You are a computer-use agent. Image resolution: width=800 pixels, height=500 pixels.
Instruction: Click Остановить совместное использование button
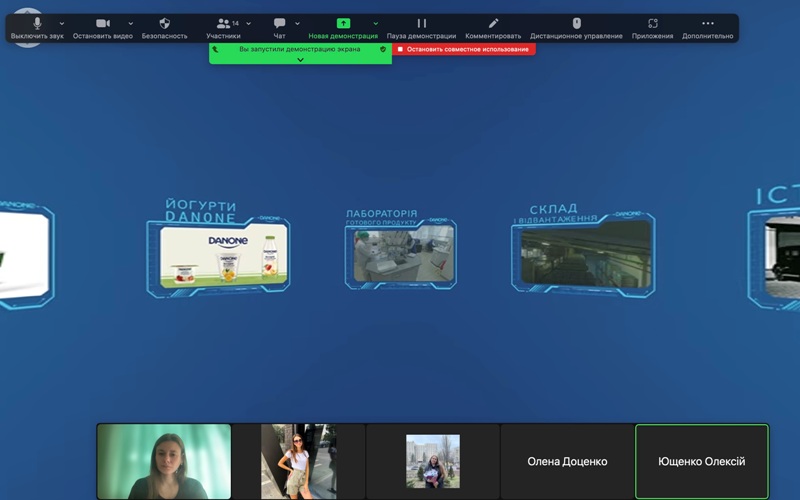(x=464, y=49)
